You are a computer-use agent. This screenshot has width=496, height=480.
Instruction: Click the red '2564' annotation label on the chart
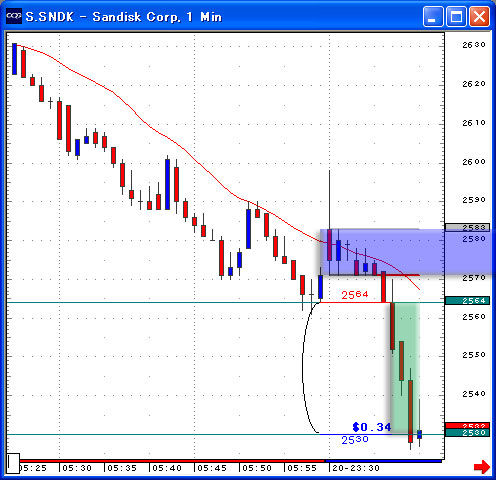pyautogui.click(x=355, y=295)
